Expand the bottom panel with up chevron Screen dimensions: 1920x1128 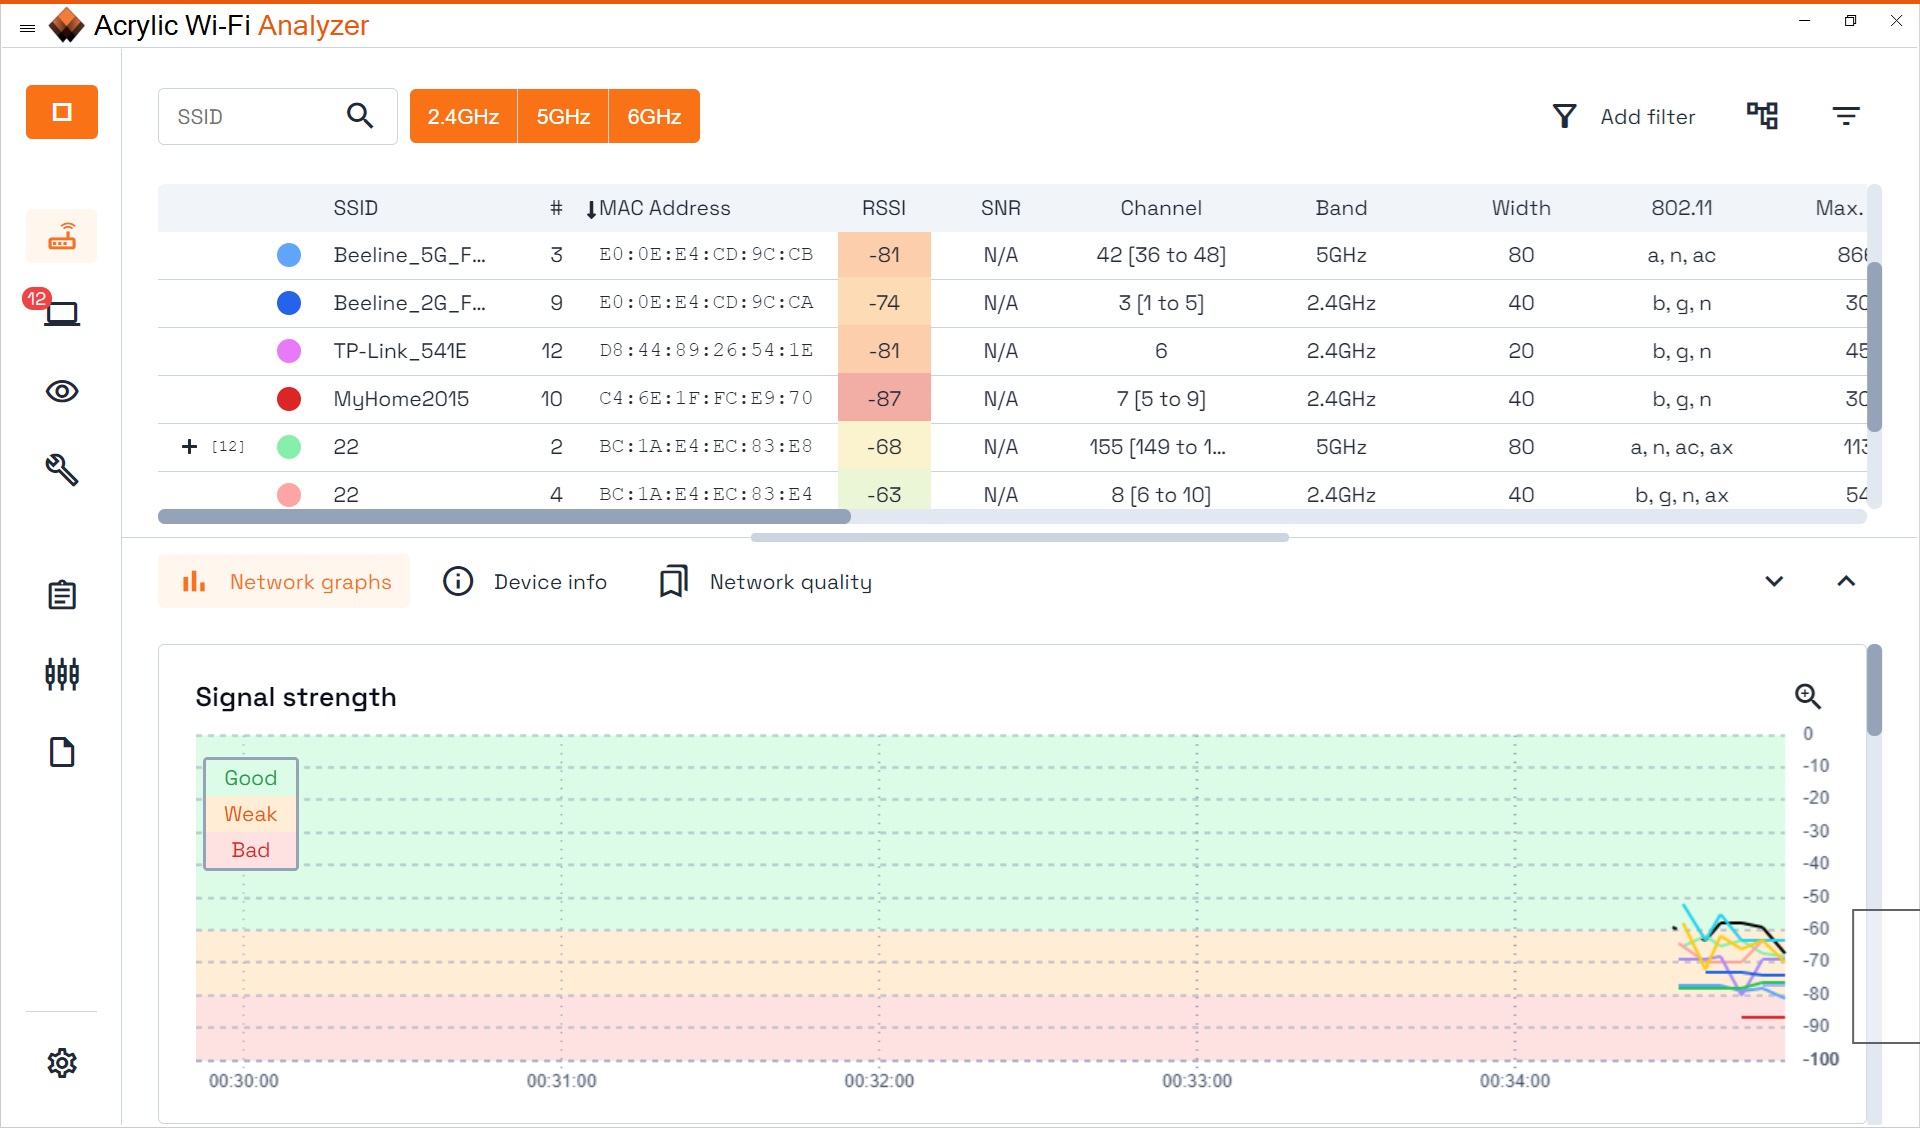pos(1846,581)
